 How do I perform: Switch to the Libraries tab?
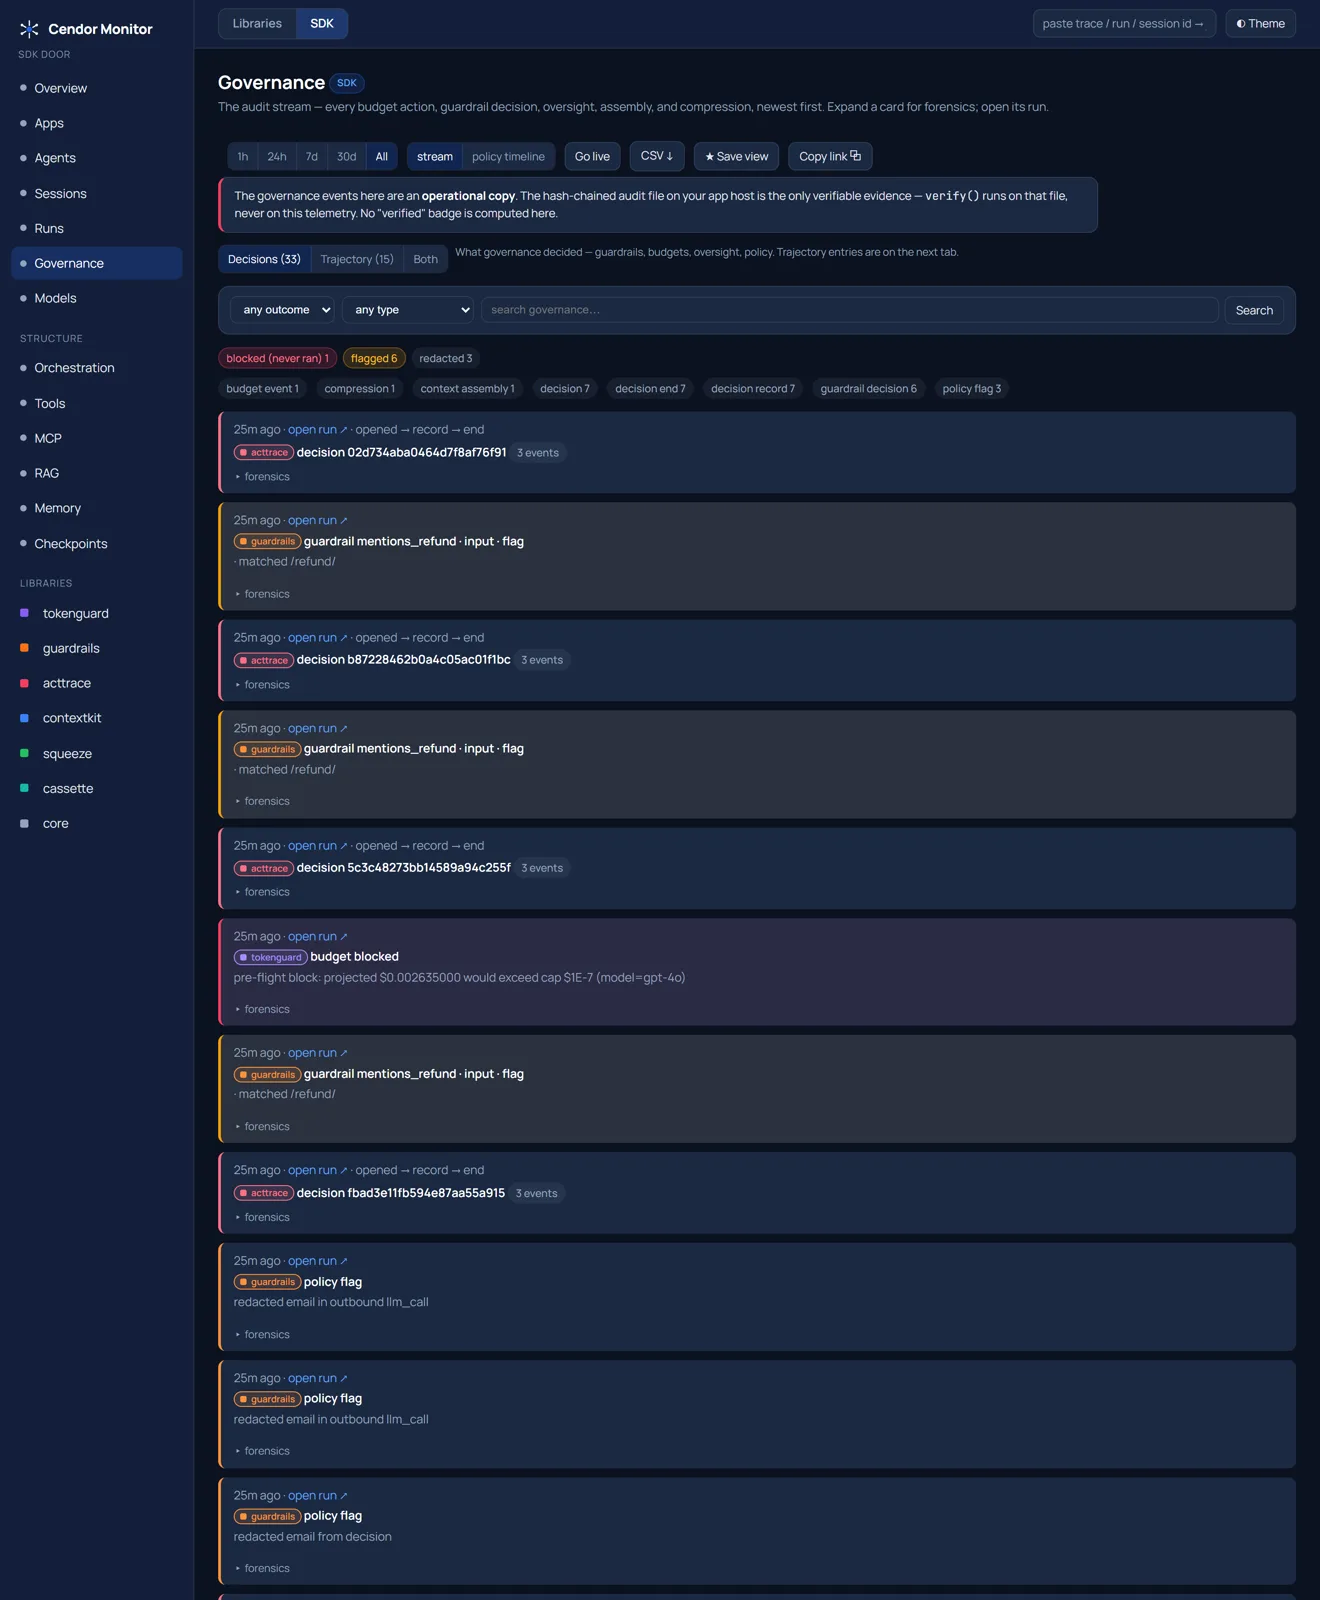257,23
